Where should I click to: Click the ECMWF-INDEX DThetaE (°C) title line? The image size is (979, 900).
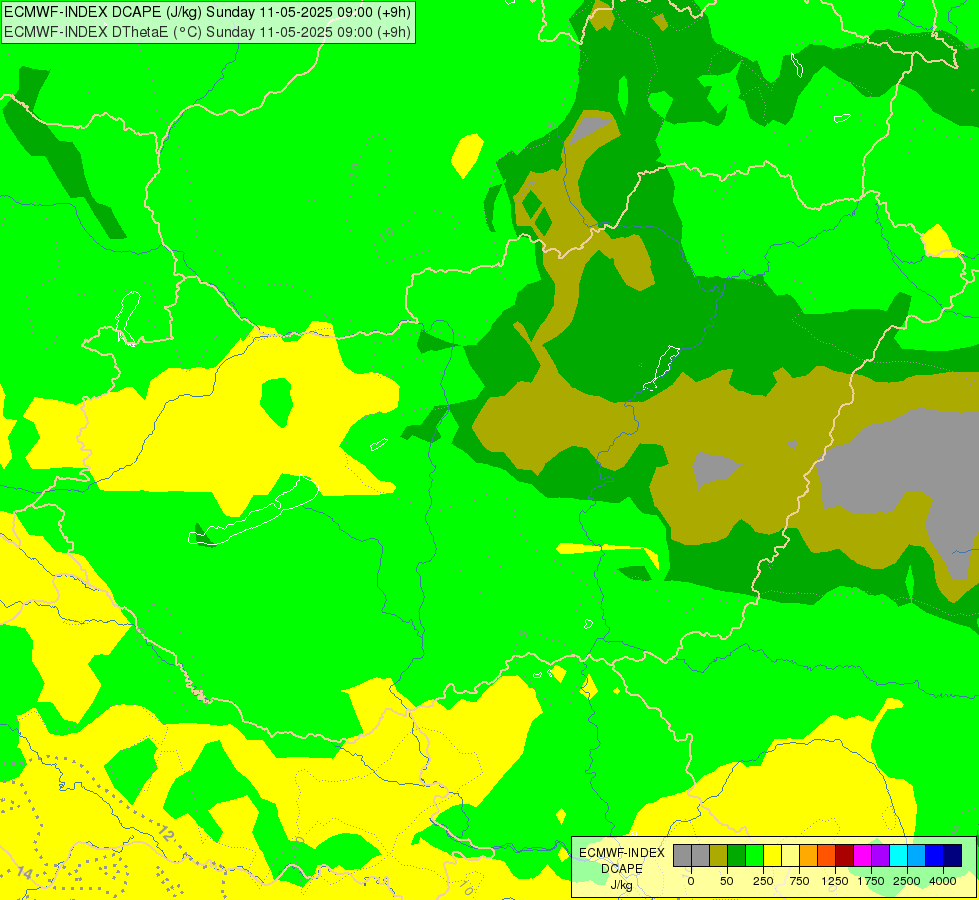click(x=207, y=31)
